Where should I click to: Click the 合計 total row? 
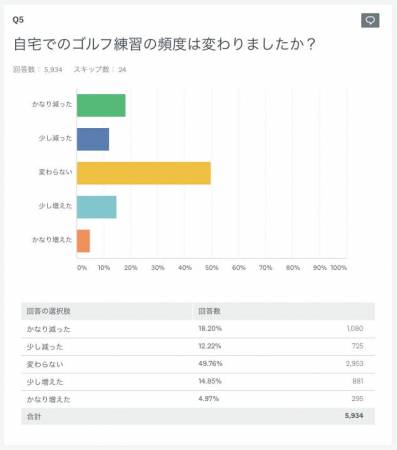pos(198,416)
